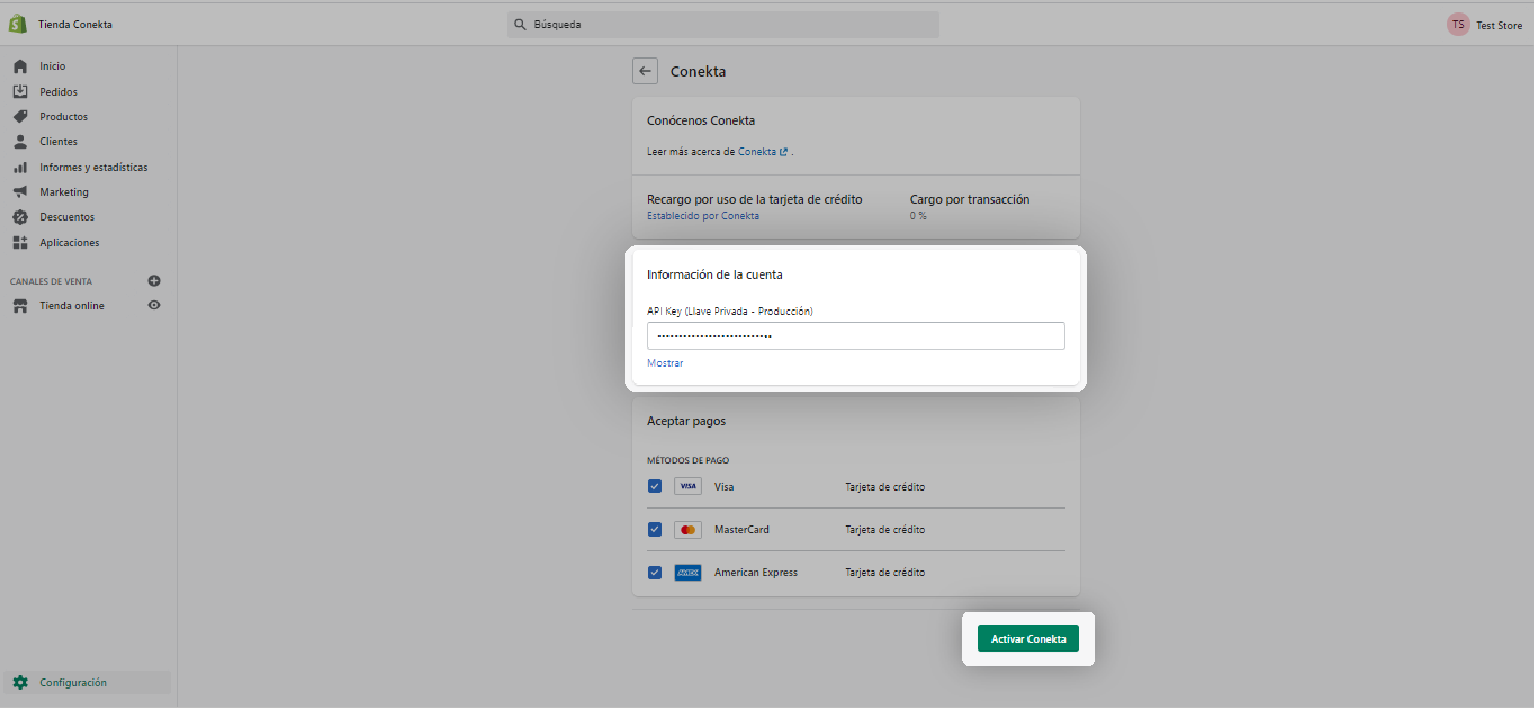Click the TS account avatar
The width and height of the screenshot is (1534, 708).
(1458, 25)
